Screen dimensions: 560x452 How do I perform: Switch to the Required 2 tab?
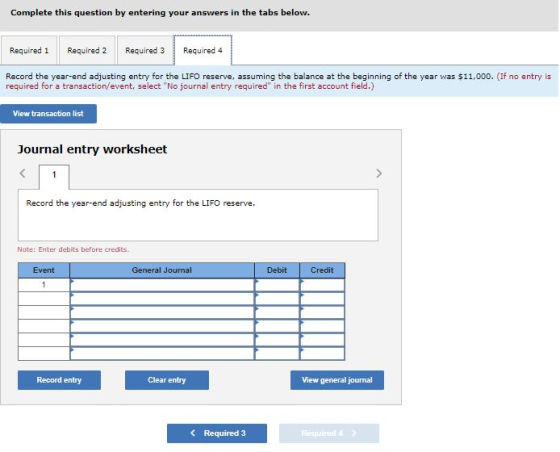(x=87, y=50)
